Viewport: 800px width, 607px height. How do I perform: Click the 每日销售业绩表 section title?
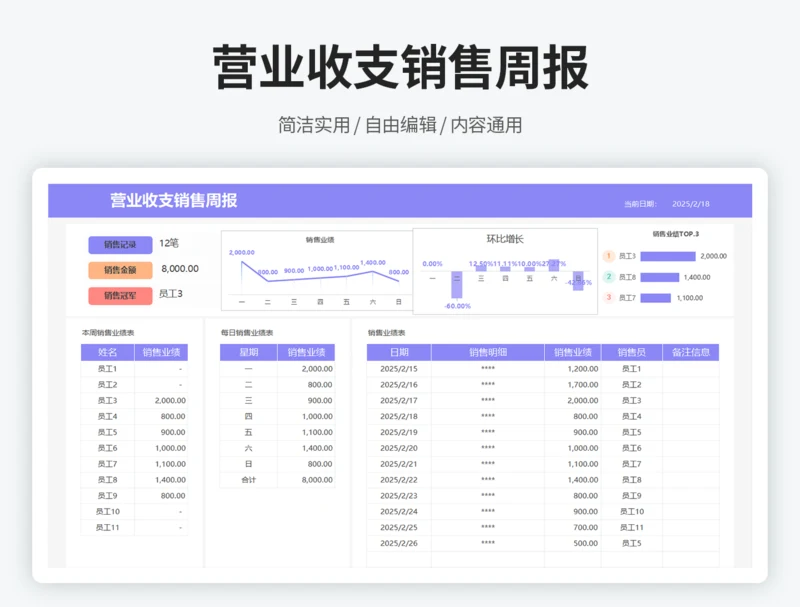coord(247,333)
